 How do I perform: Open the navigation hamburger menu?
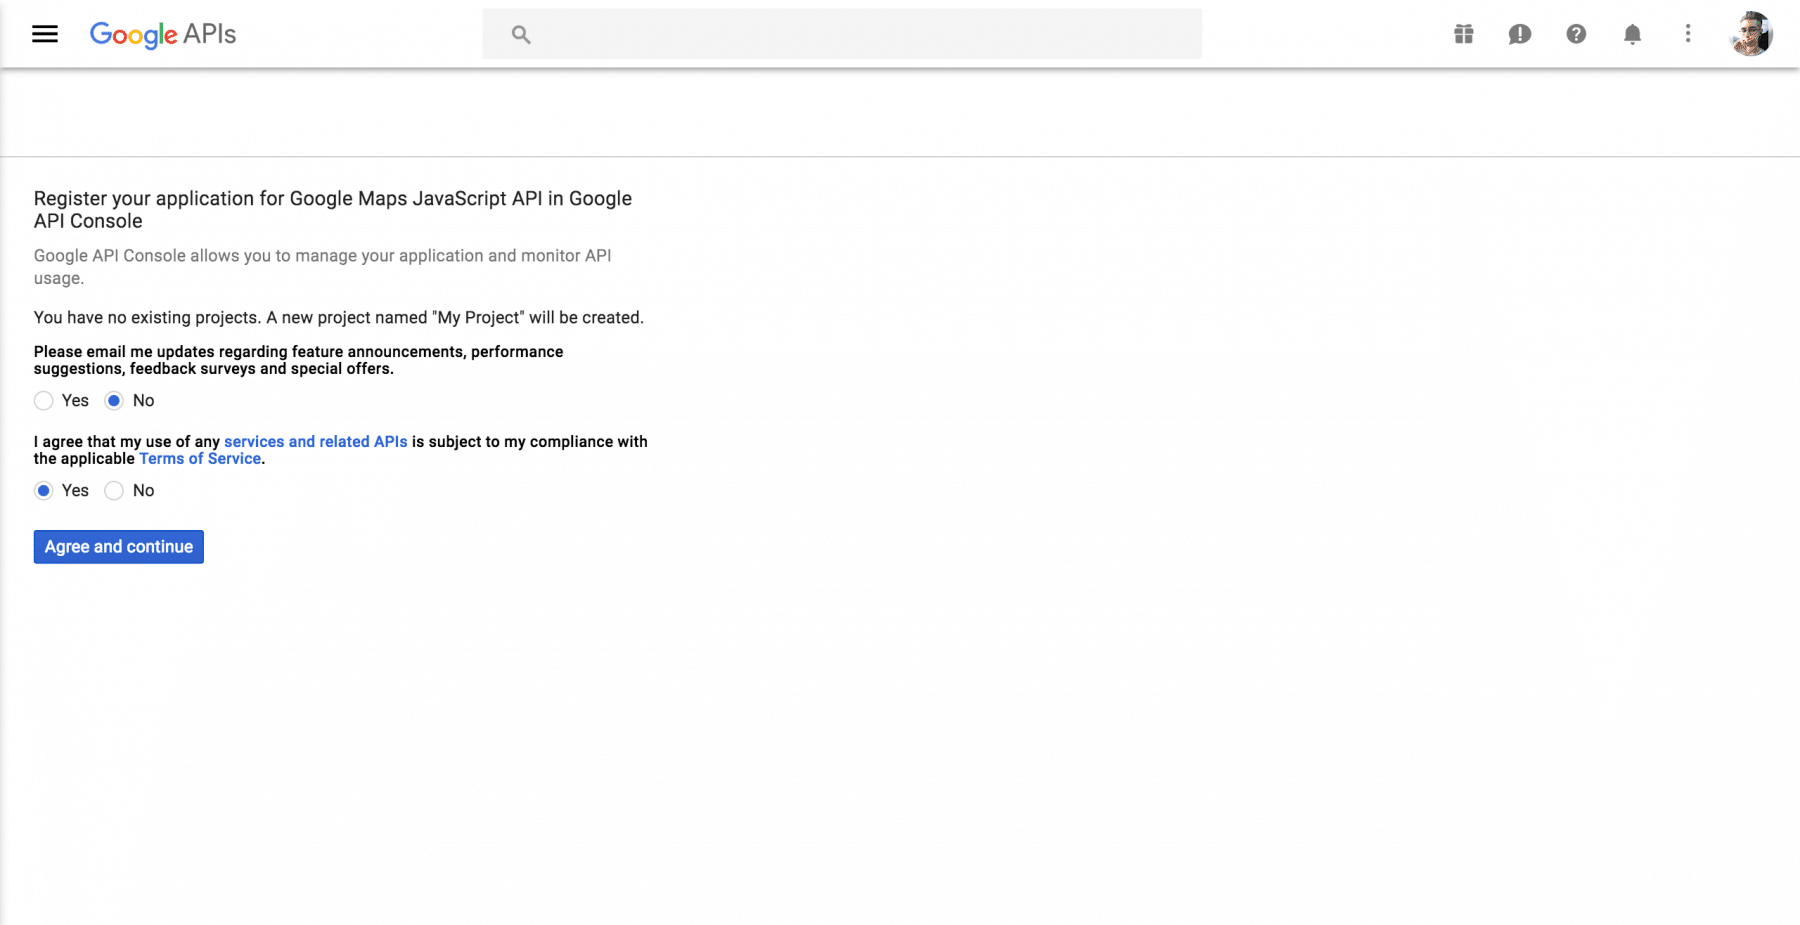coord(45,33)
